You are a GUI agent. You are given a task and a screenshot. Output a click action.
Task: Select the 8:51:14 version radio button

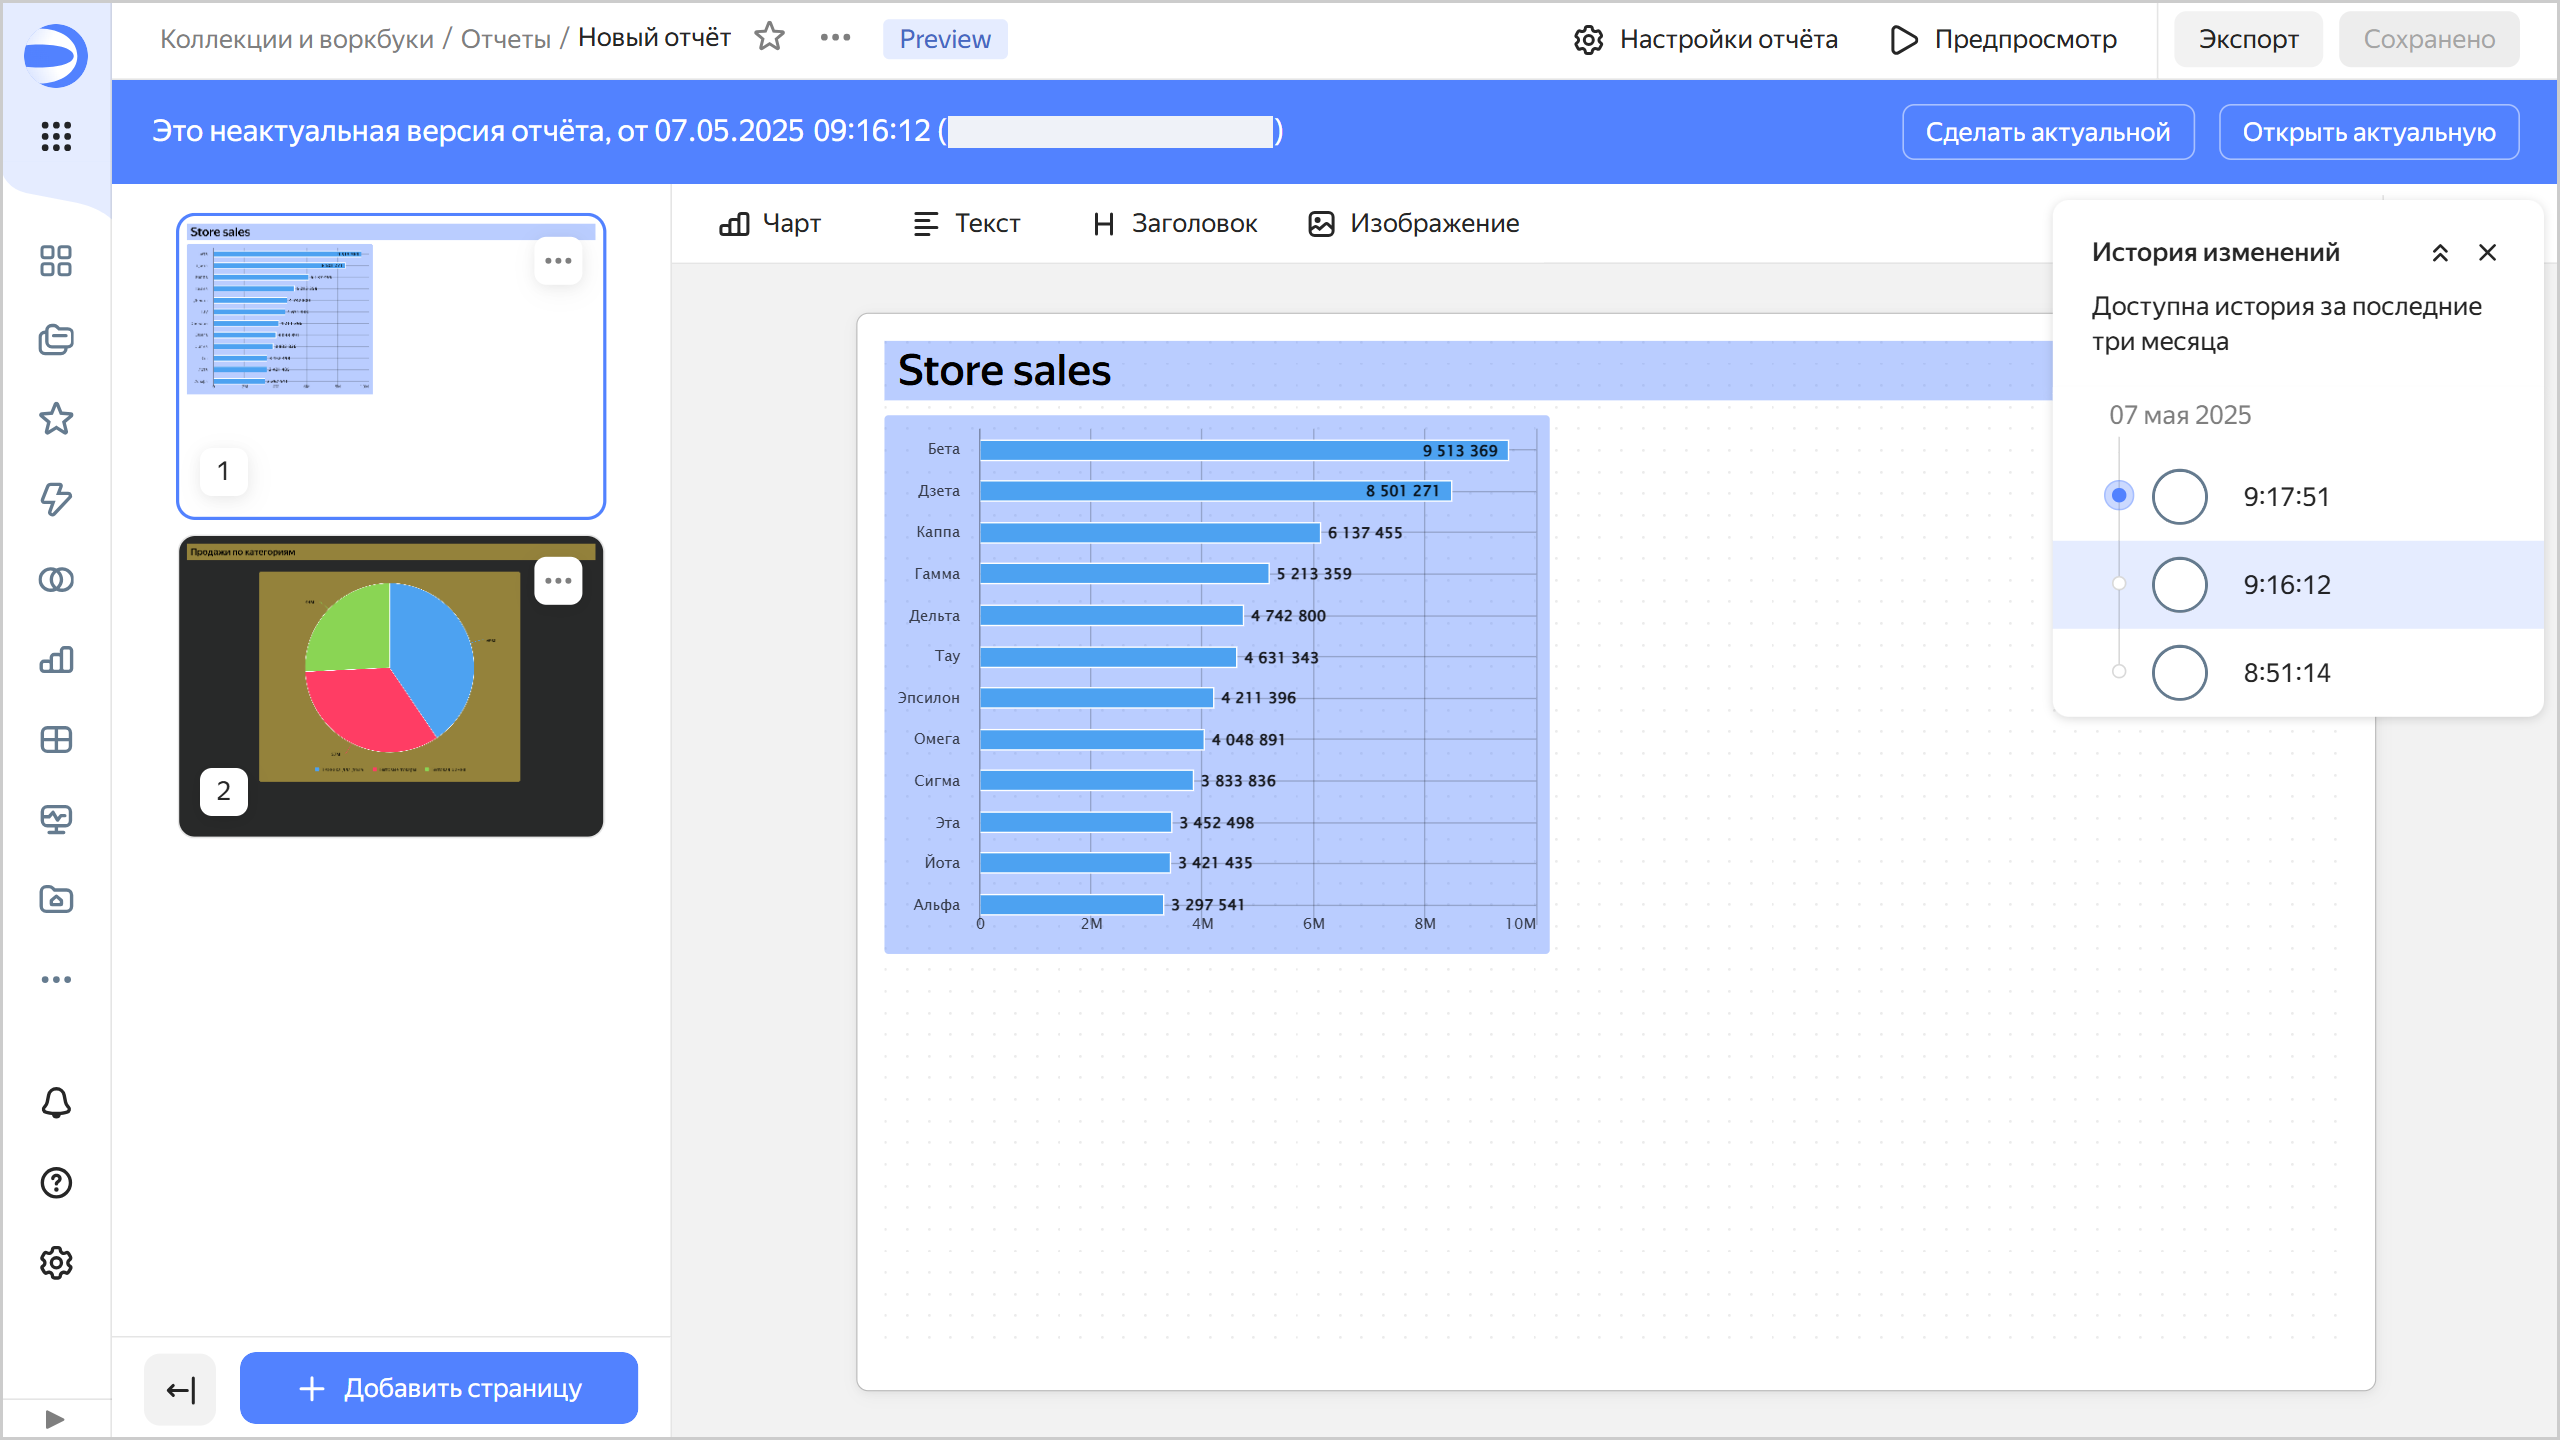(2179, 673)
